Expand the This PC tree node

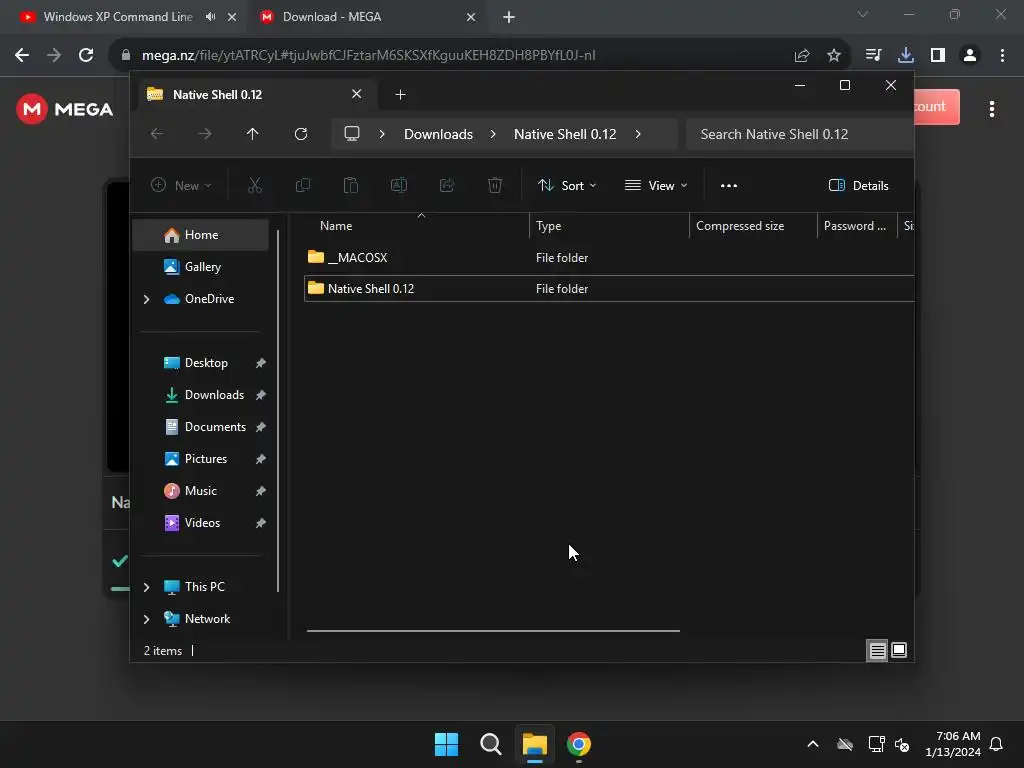coord(146,587)
